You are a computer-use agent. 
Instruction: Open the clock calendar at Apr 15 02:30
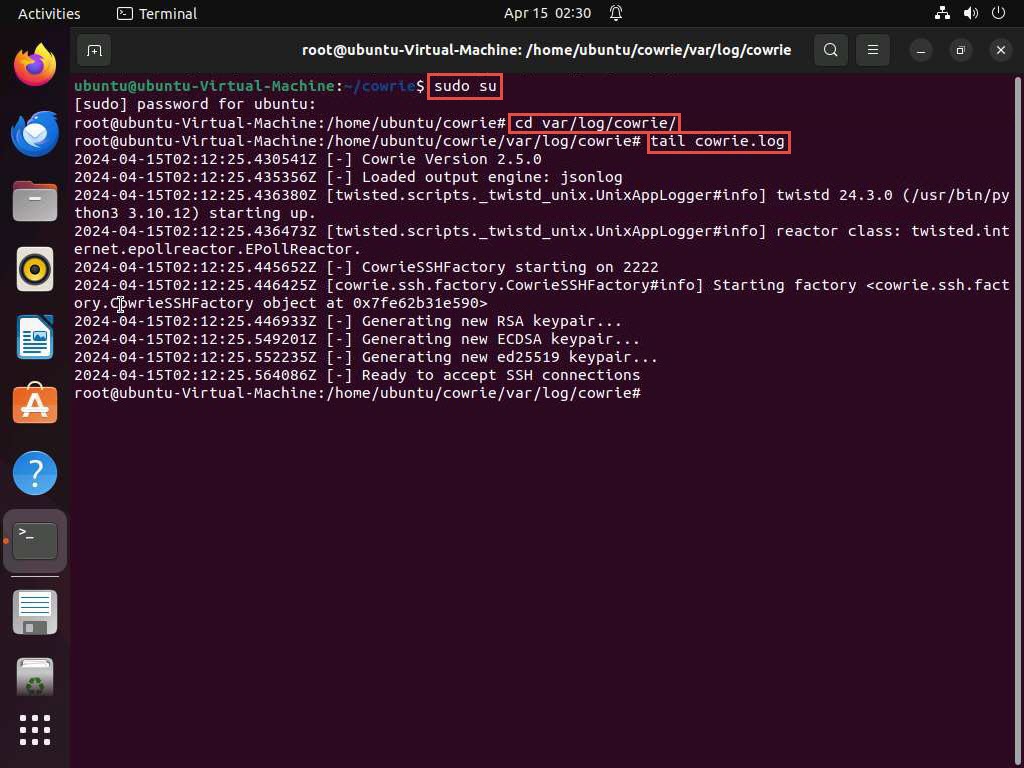click(547, 13)
